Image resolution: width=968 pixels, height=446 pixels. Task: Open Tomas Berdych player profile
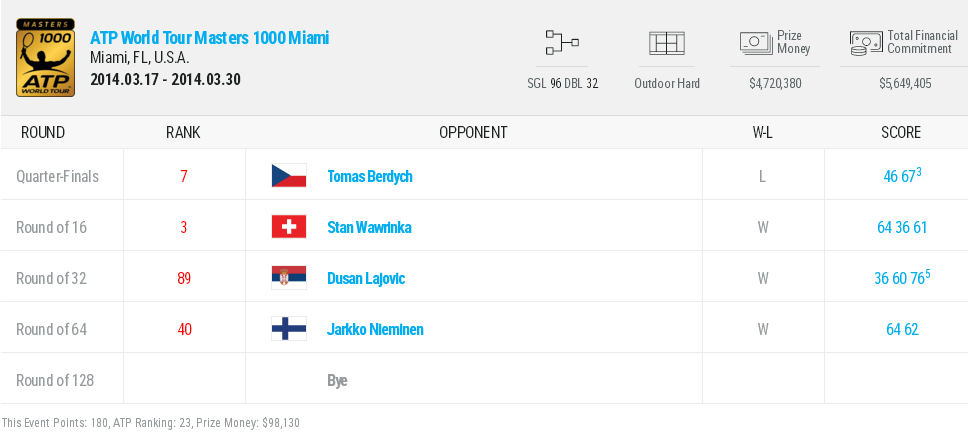[370, 176]
